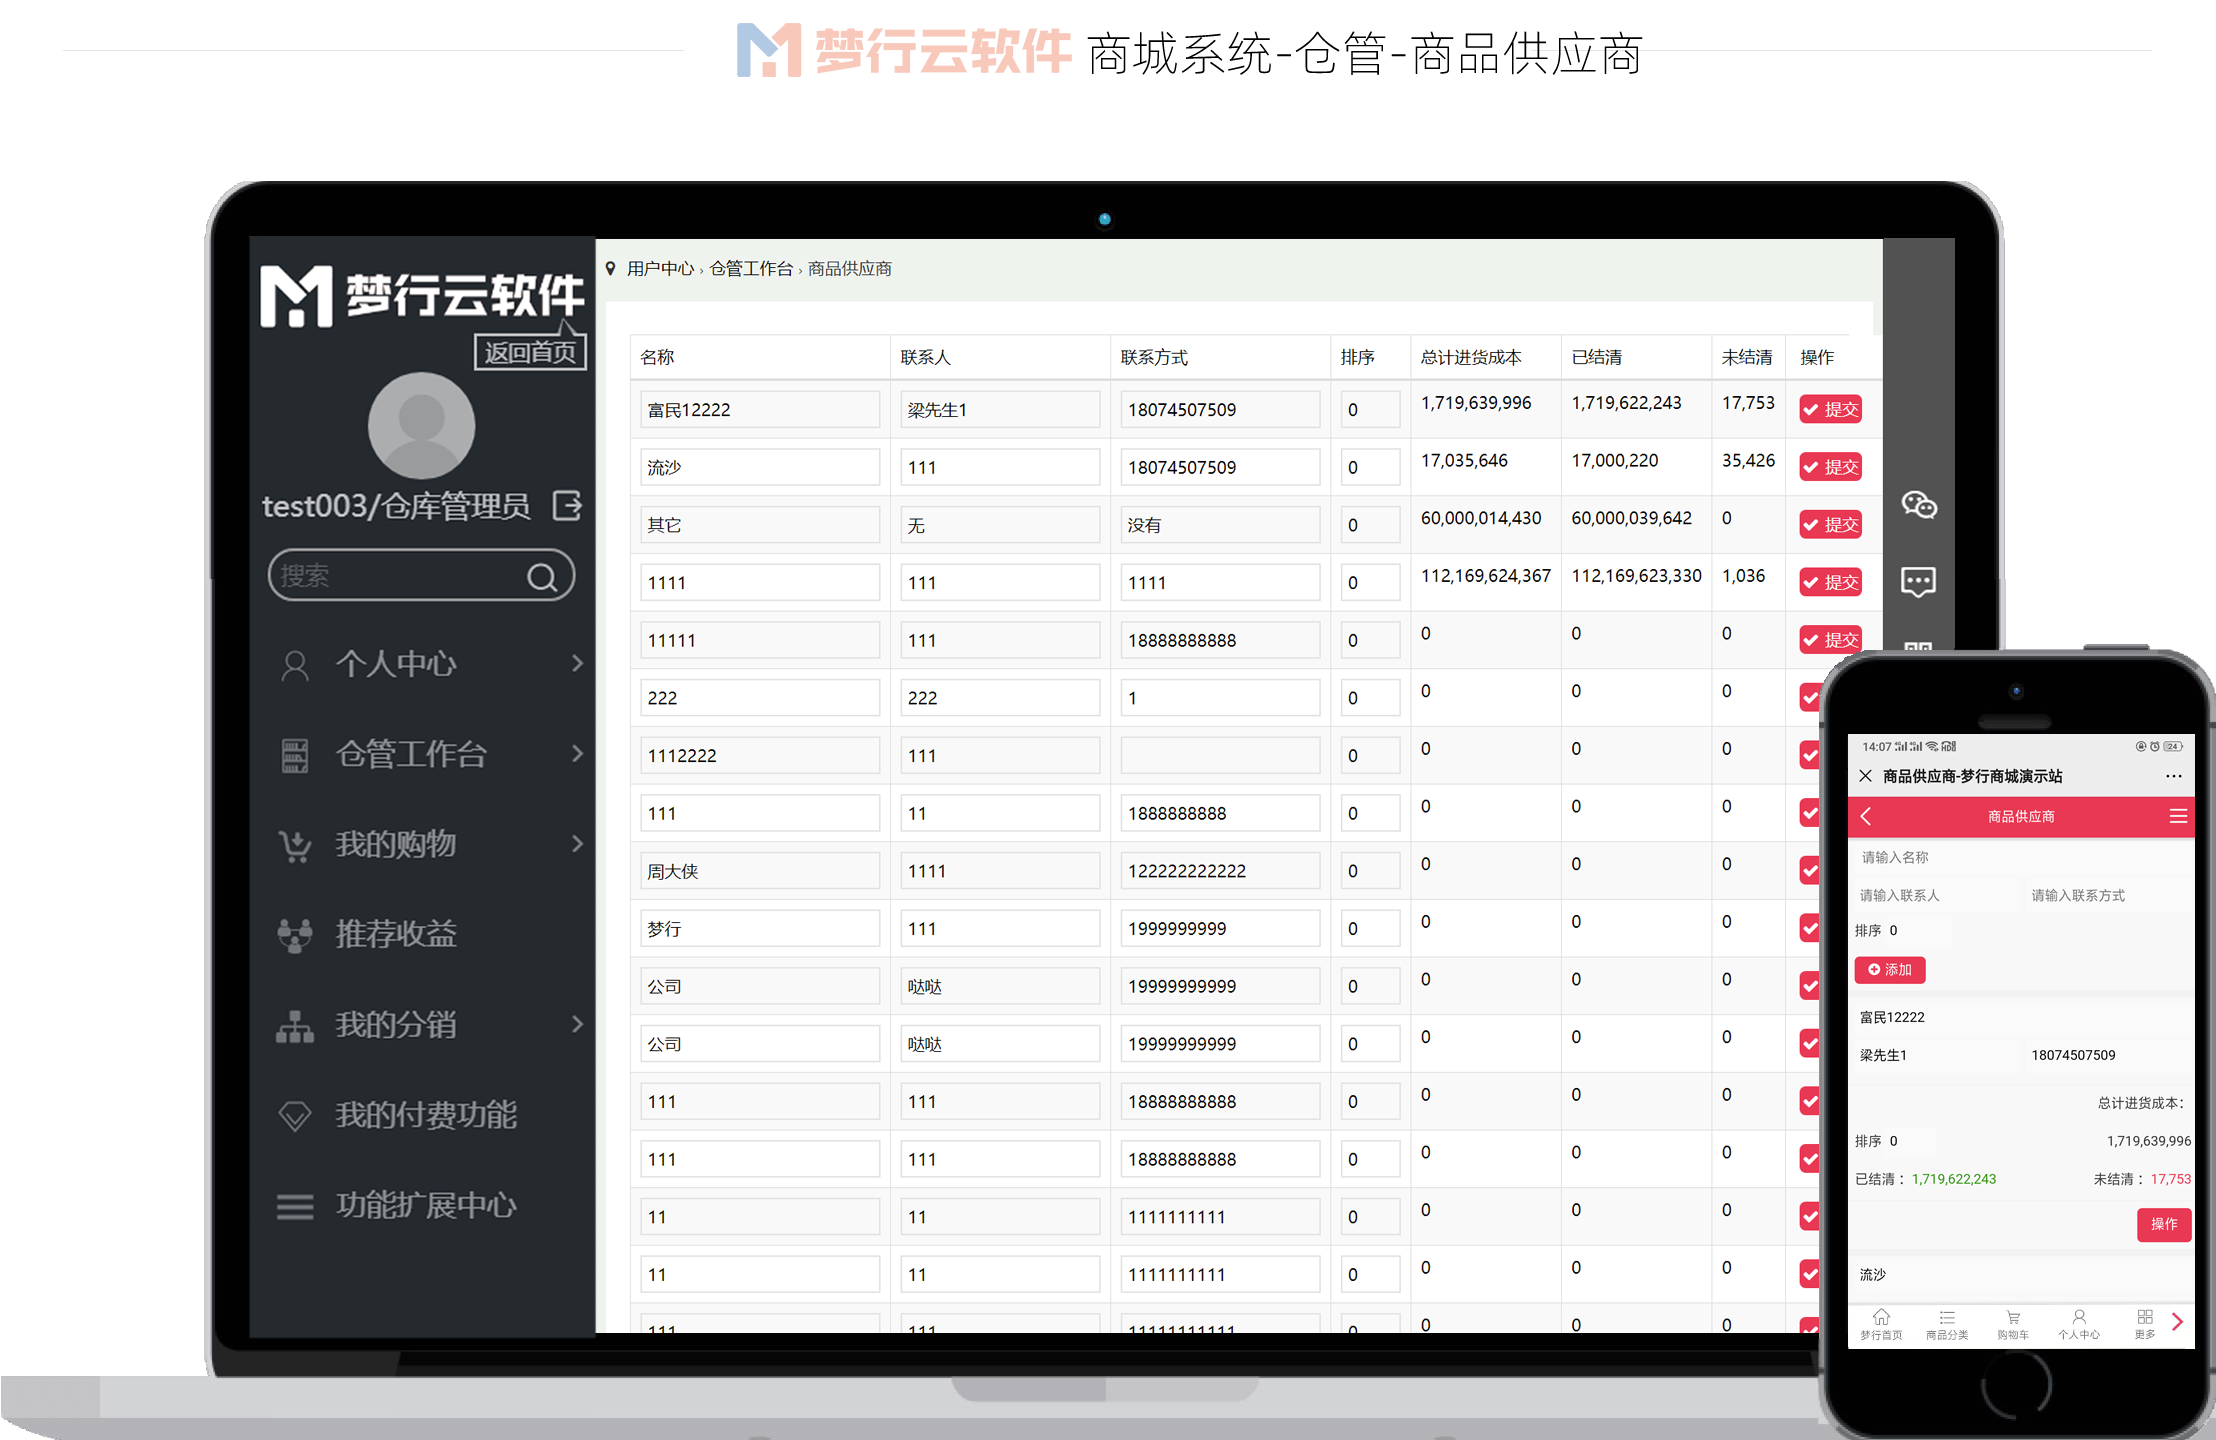The height and width of the screenshot is (1440, 2216).
Task: Tap the phone close X icon
Action: click(x=1865, y=776)
